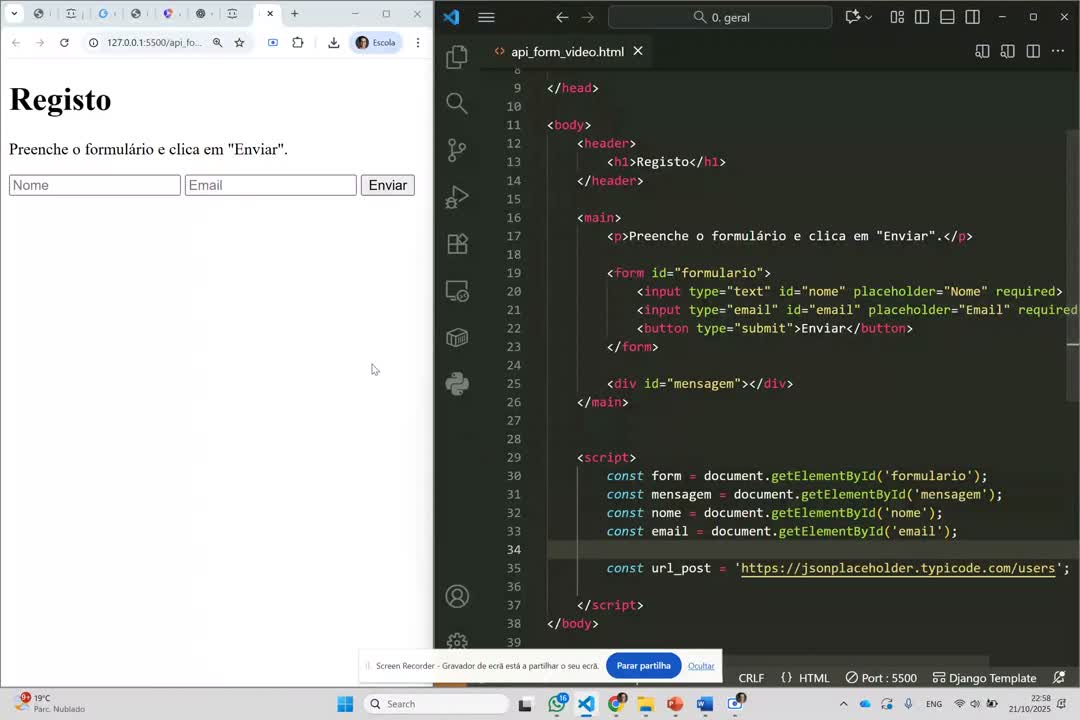Select the Python view in the Activity Bar

click(457, 384)
